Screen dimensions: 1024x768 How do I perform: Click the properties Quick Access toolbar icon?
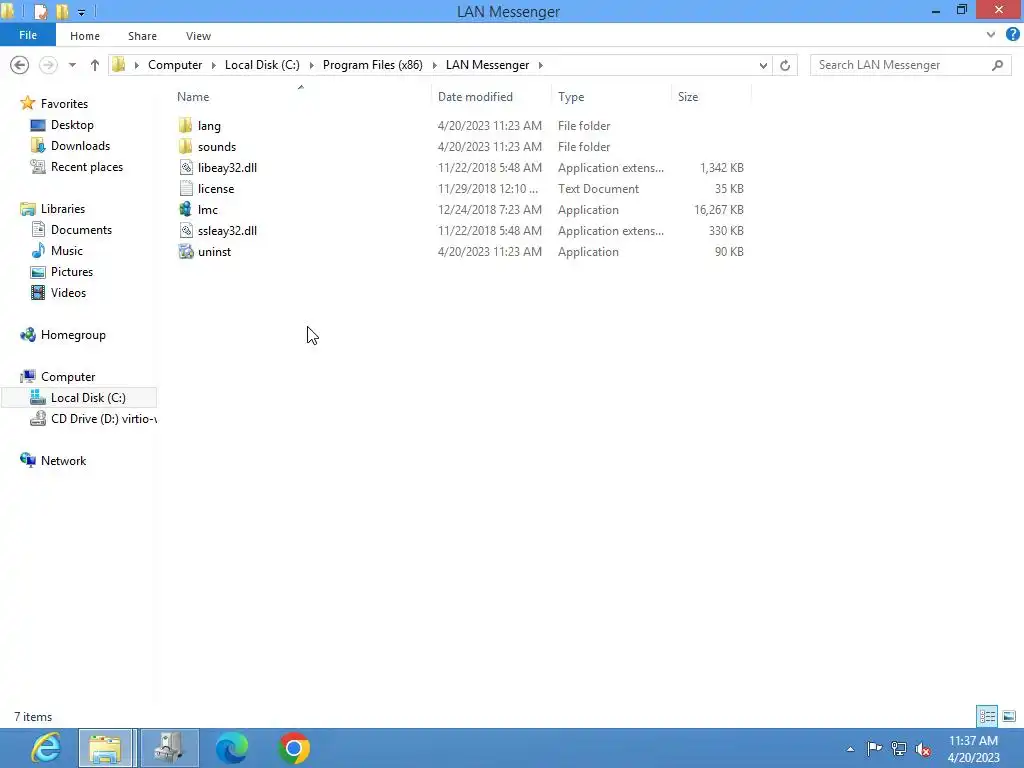(x=40, y=12)
